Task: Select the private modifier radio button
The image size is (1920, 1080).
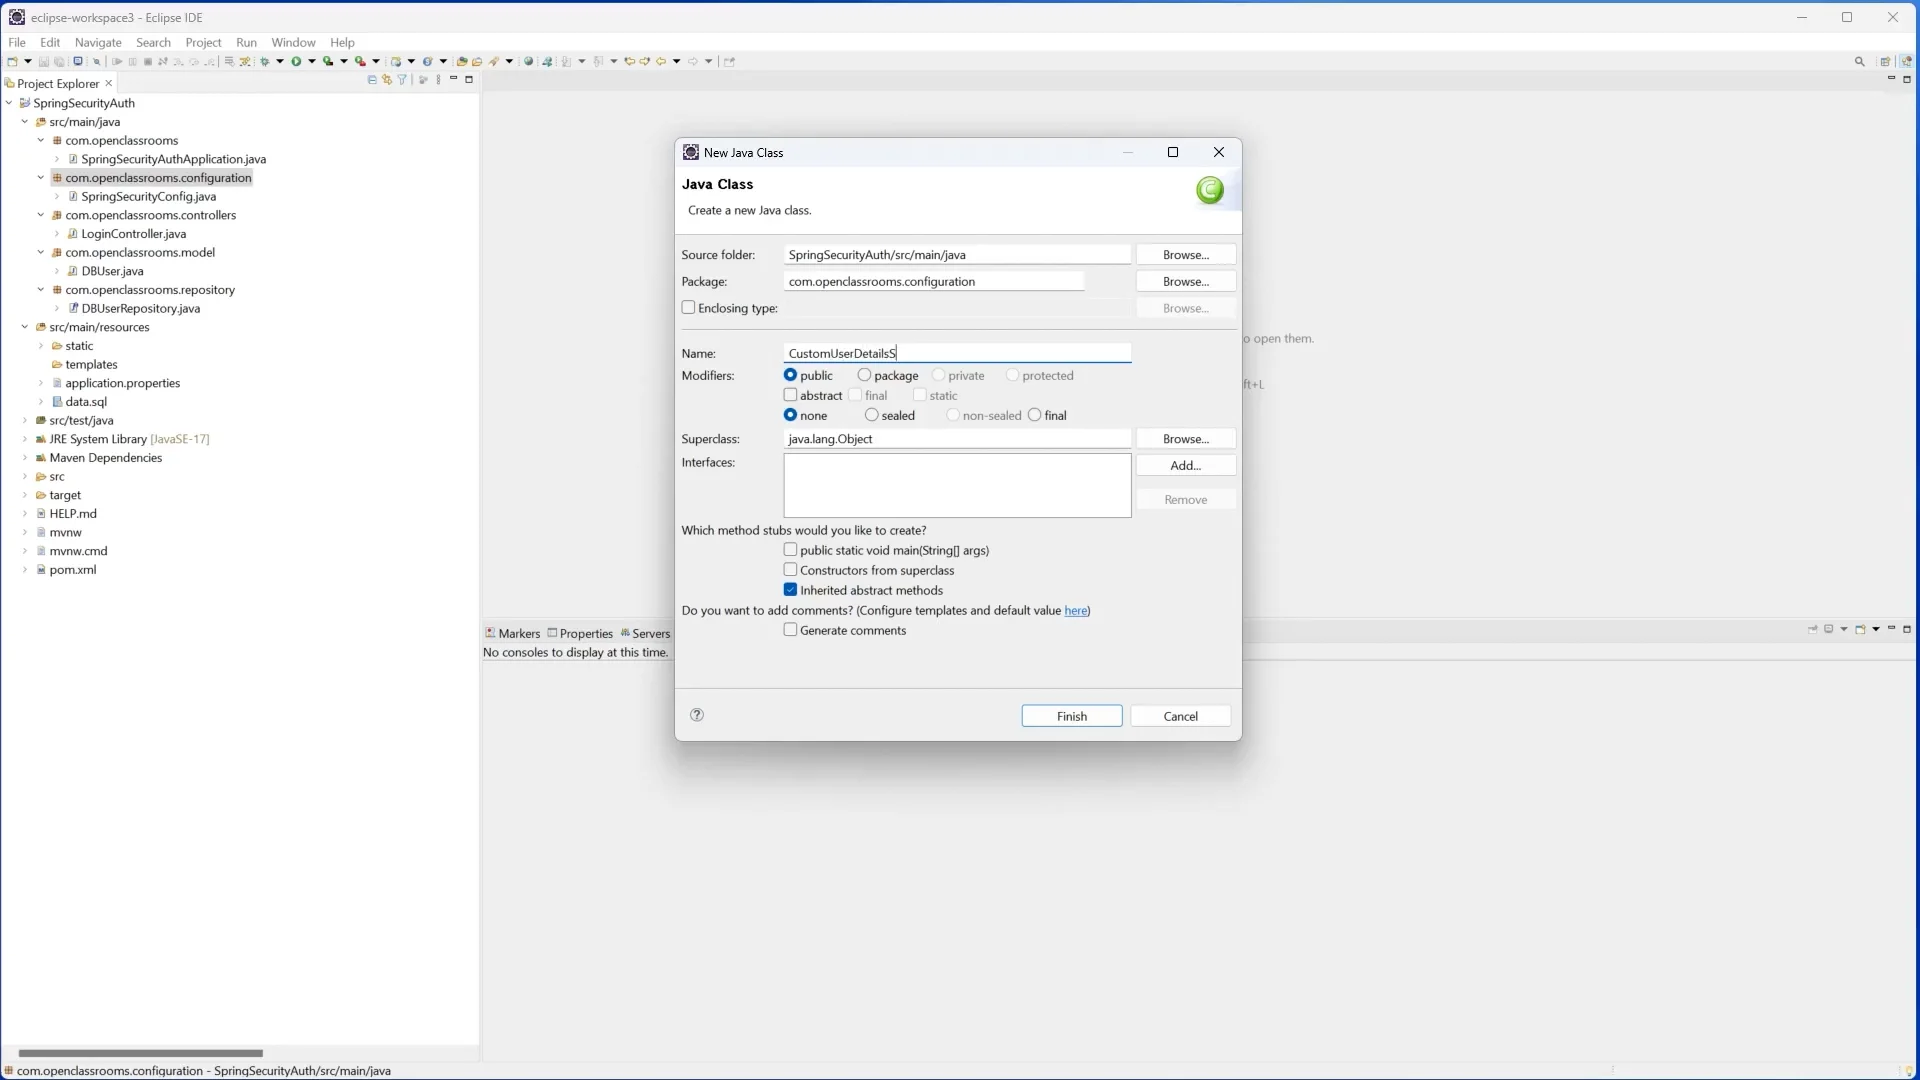Action: pos(937,375)
